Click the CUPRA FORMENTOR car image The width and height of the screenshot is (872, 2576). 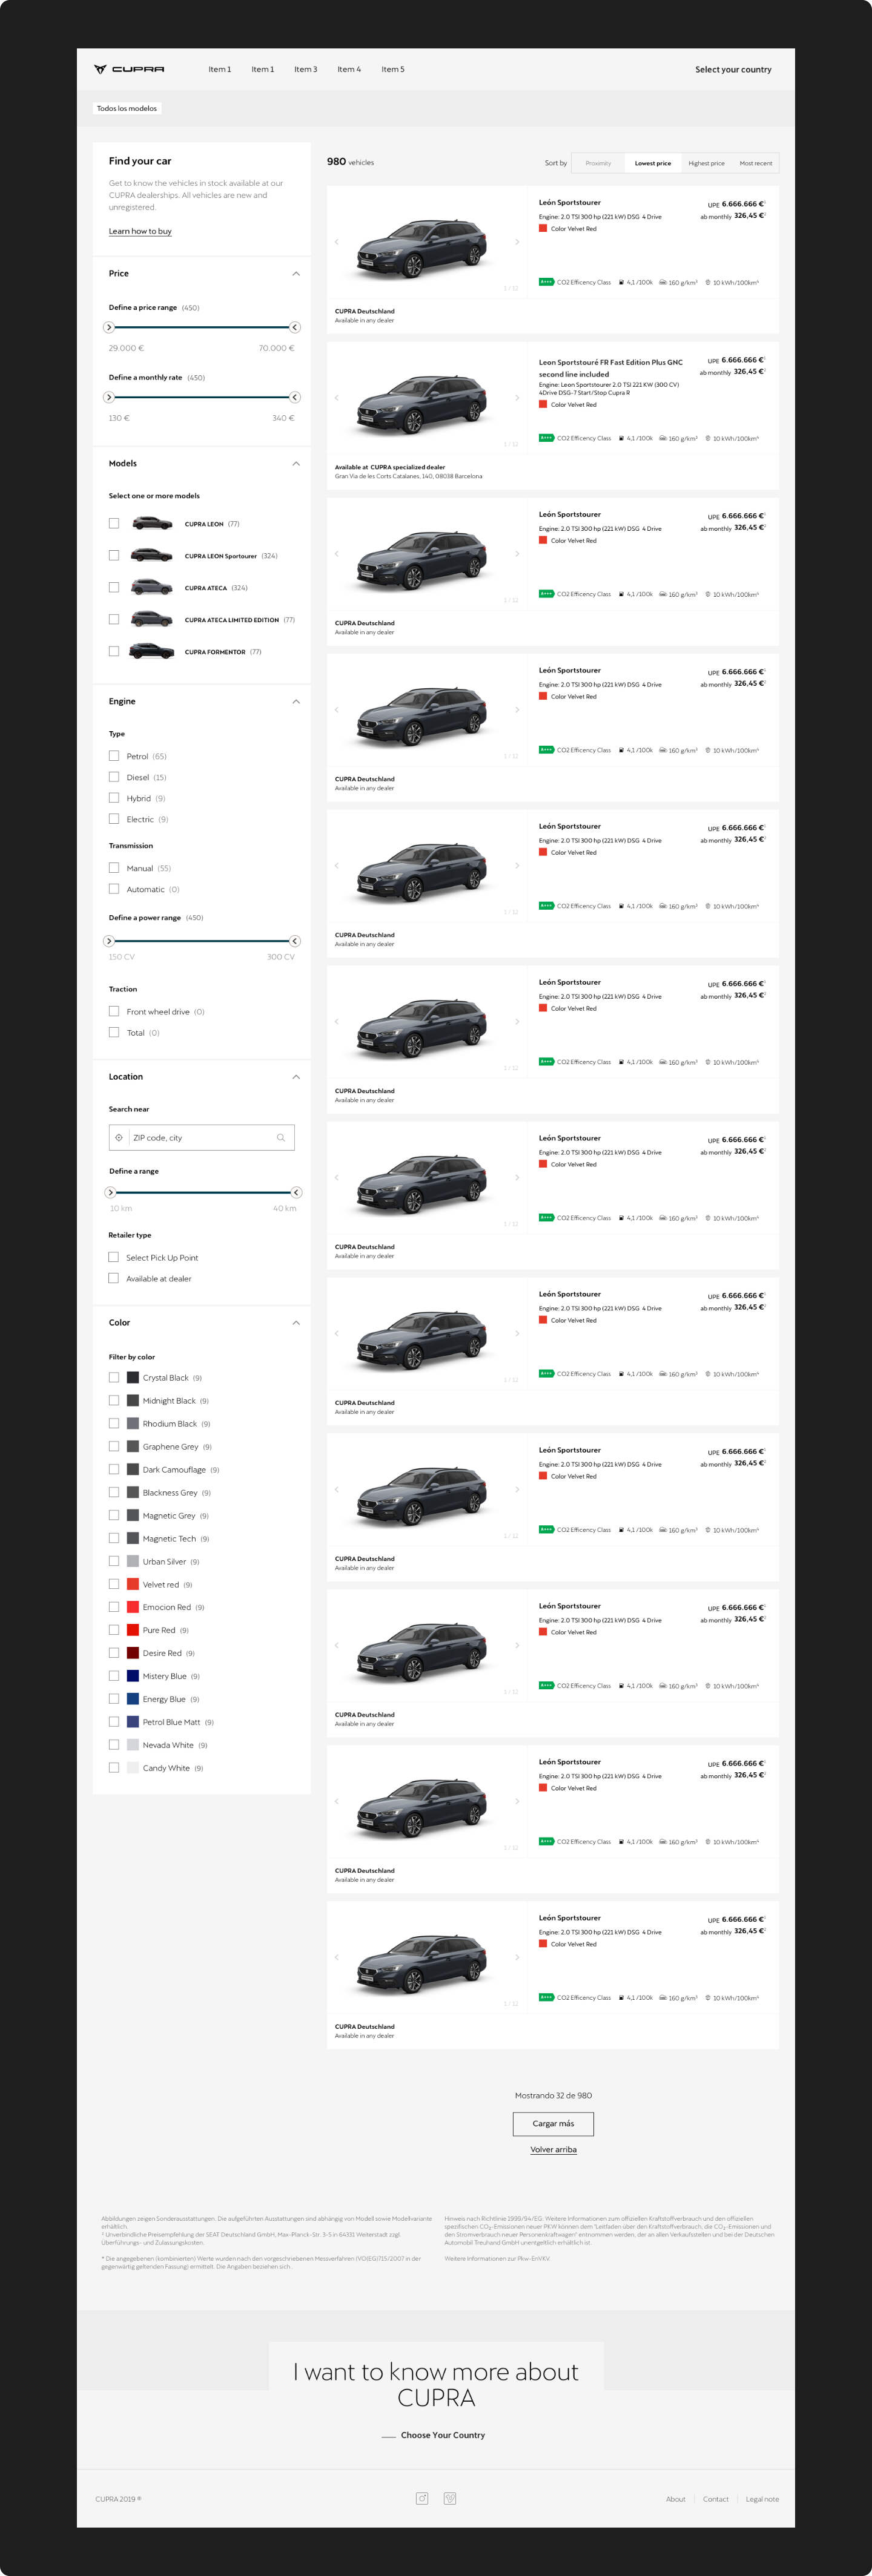[x=152, y=651]
